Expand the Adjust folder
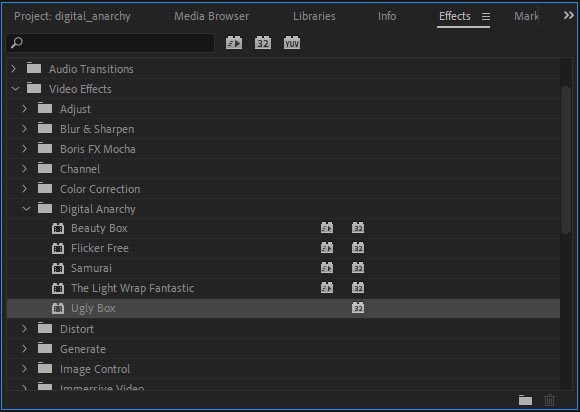Screen dimensions: 580x412 pos(24,109)
